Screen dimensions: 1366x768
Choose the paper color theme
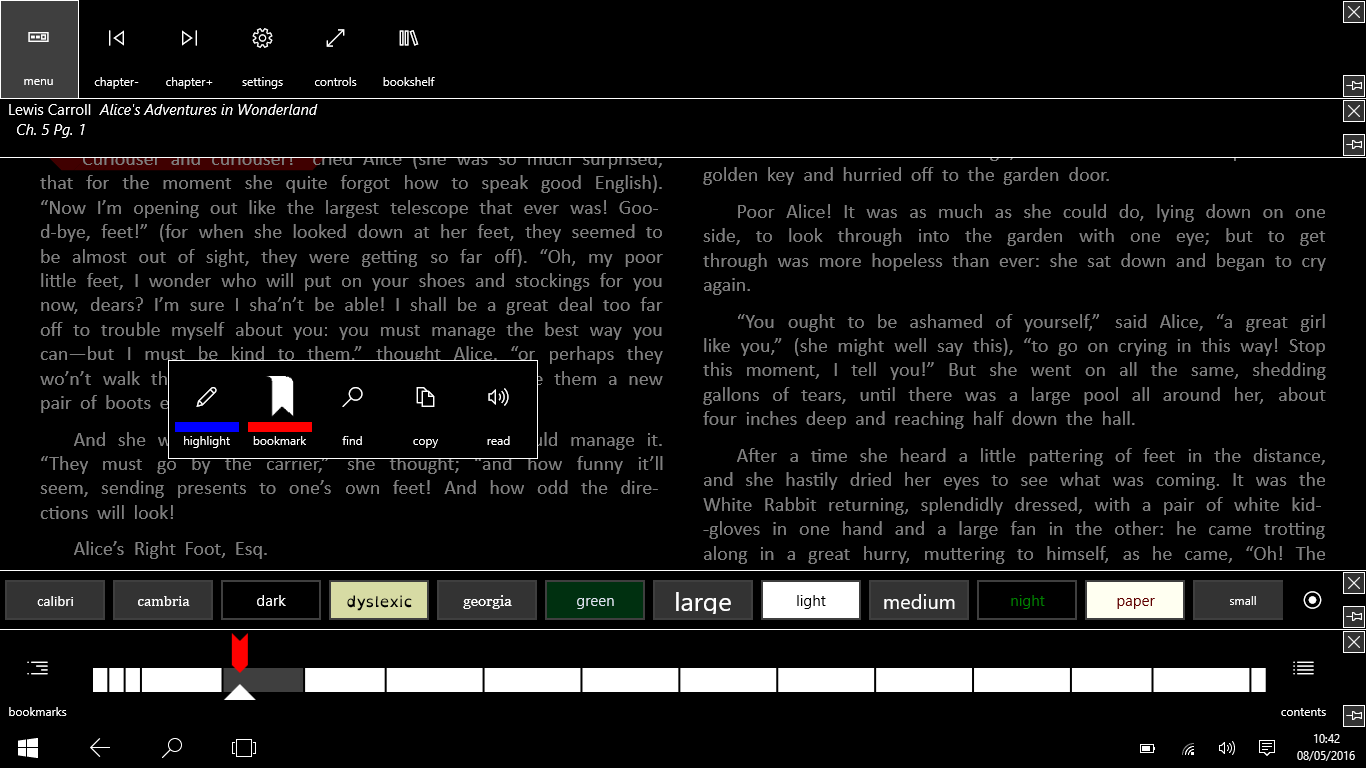tap(1134, 600)
